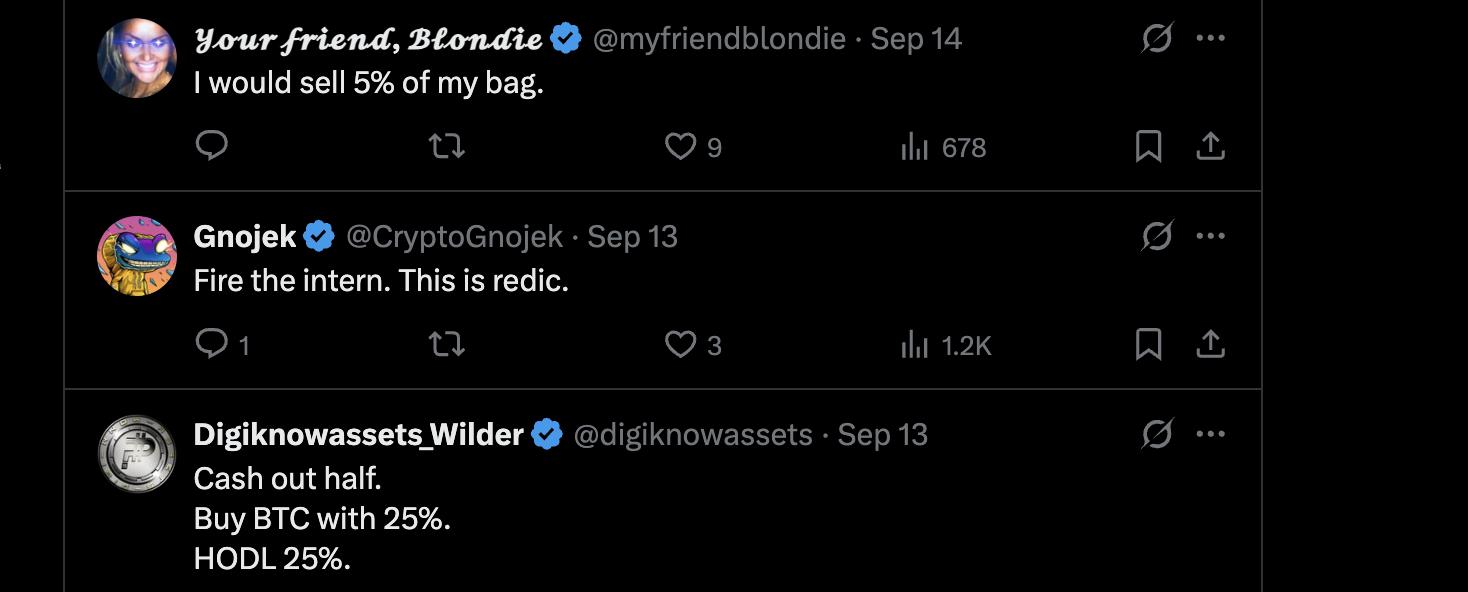The height and width of the screenshot is (592, 1468).
Task: Bookmark Blondie's tweet
Action: point(1149,147)
